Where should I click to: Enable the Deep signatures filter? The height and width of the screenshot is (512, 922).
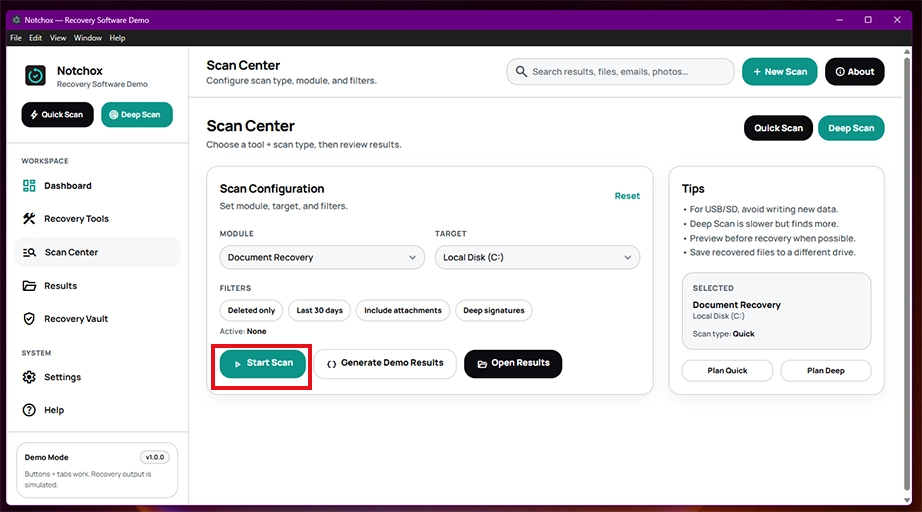[493, 310]
